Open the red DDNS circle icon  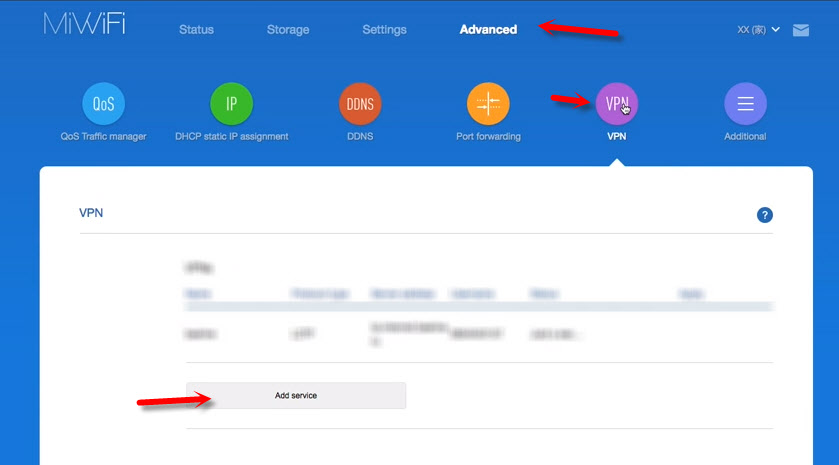tap(360, 104)
